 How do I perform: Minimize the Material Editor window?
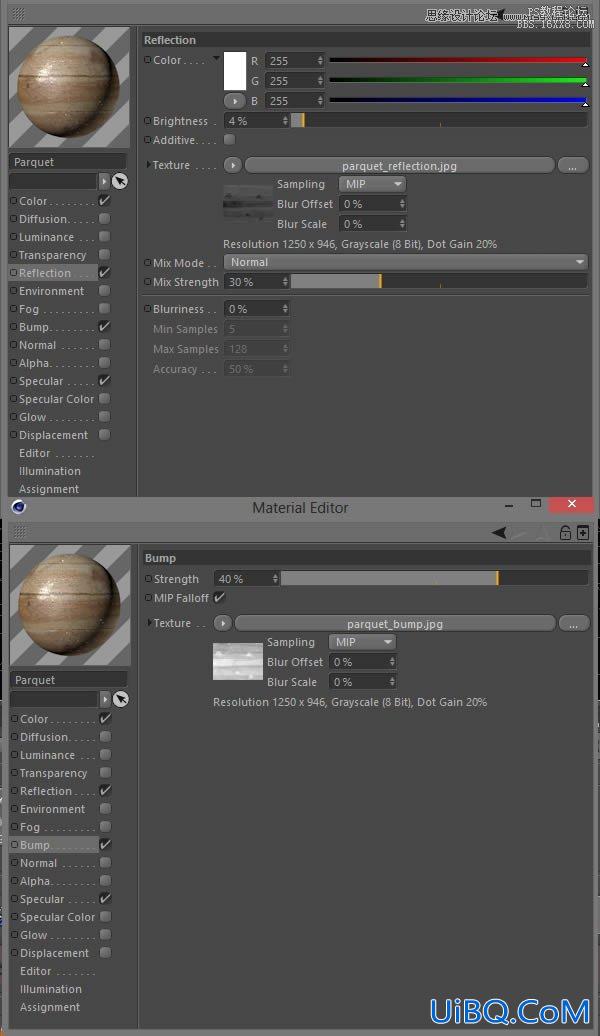(509, 505)
